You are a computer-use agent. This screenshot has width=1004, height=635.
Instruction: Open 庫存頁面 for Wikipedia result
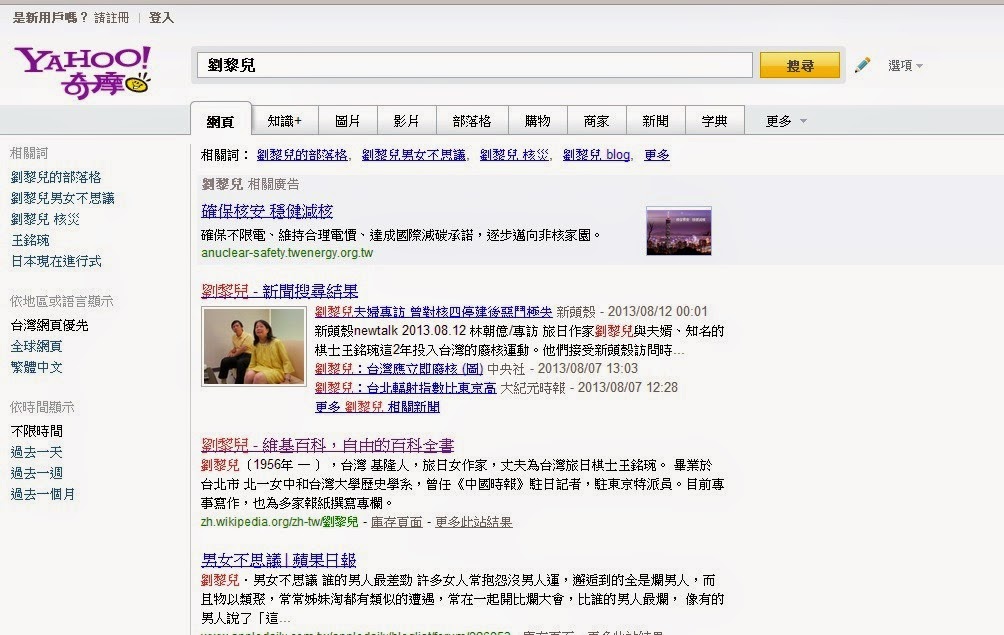396,522
